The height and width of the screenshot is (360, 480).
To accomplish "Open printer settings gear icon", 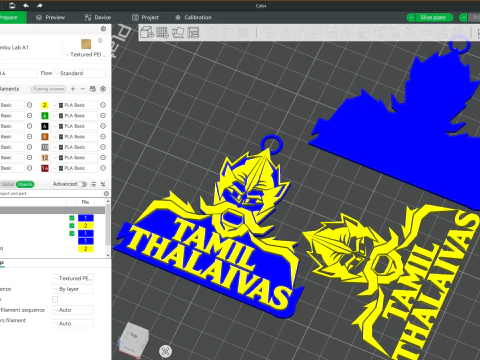I will [103, 29].
